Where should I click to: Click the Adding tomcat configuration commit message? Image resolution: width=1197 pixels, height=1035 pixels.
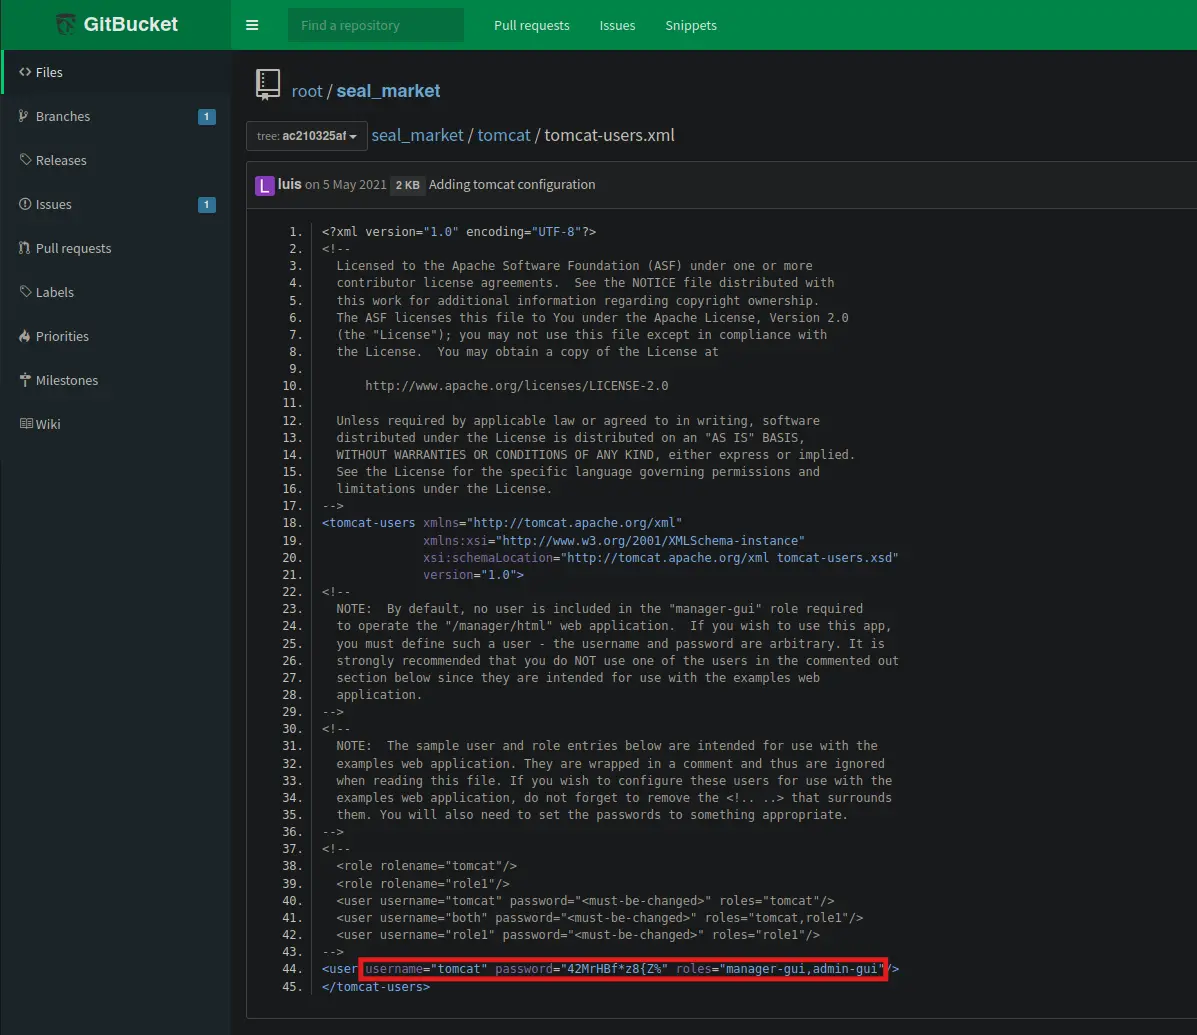(511, 185)
